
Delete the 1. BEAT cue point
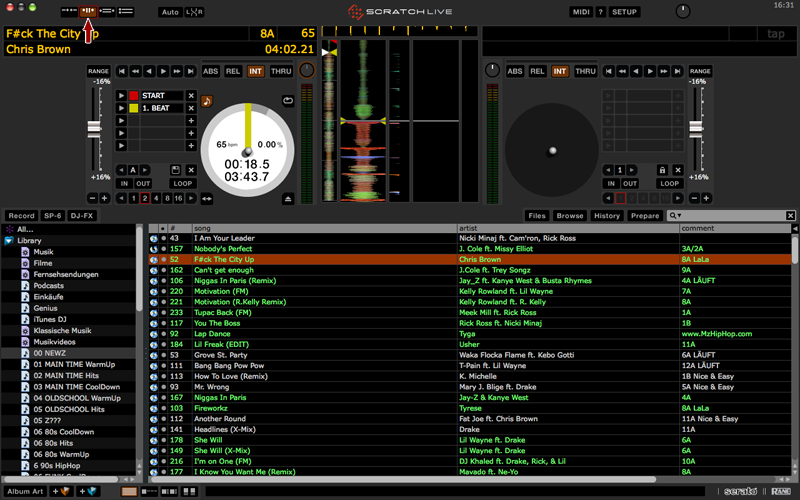[x=191, y=108]
